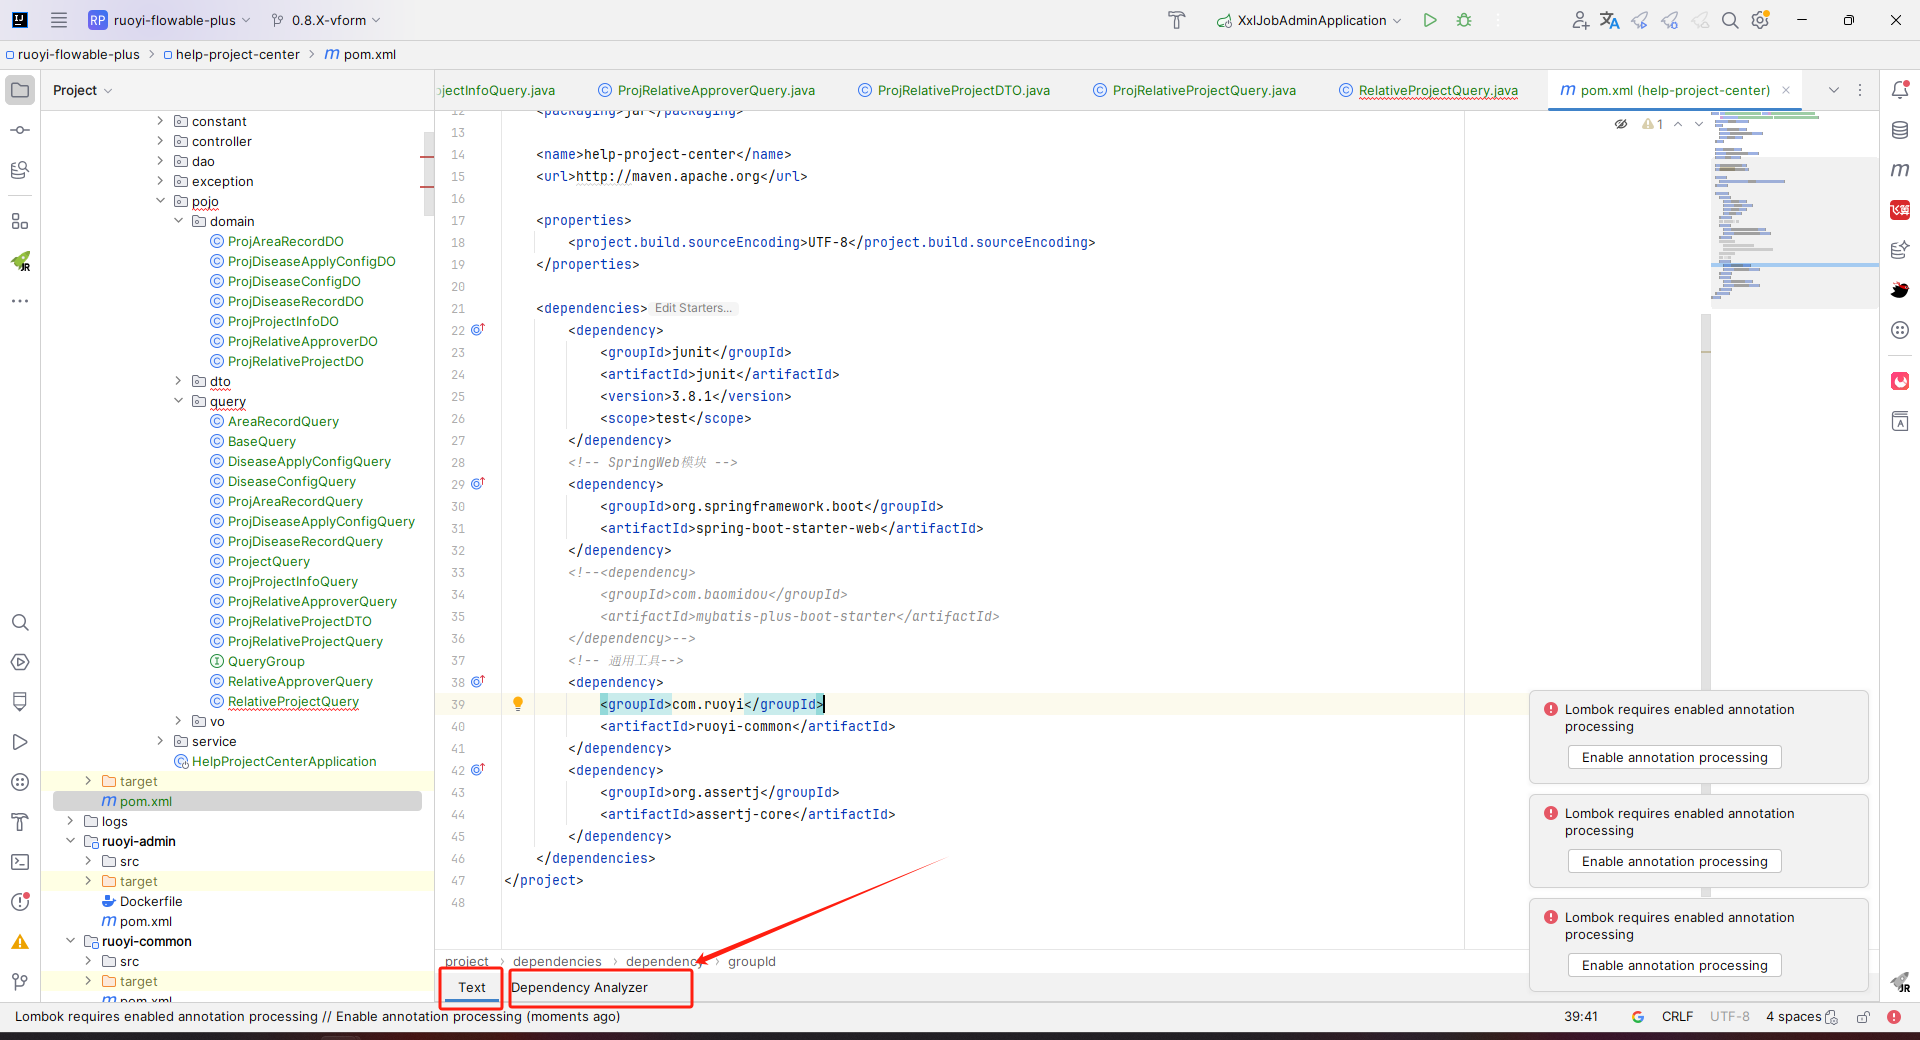This screenshot has height=1040, width=1920.
Task: Click the quick-fix light bulb on line 39
Action: point(518,704)
